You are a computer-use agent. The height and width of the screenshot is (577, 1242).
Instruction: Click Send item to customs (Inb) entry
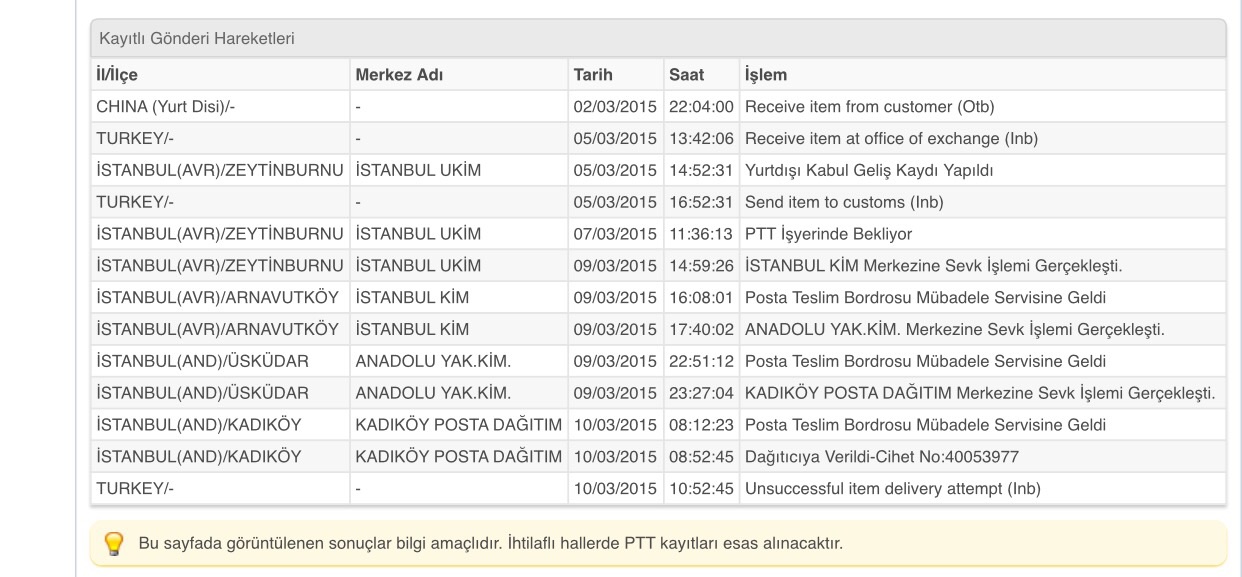click(844, 202)
